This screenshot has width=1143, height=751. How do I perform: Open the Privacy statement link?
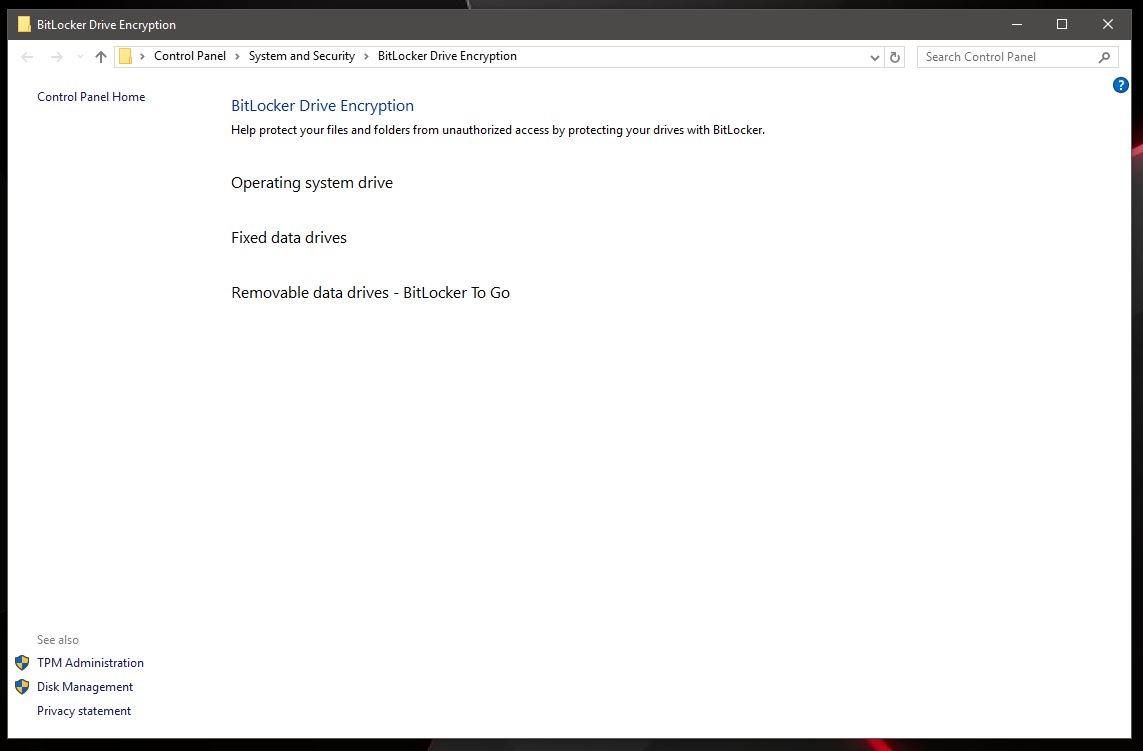point(84,711)
